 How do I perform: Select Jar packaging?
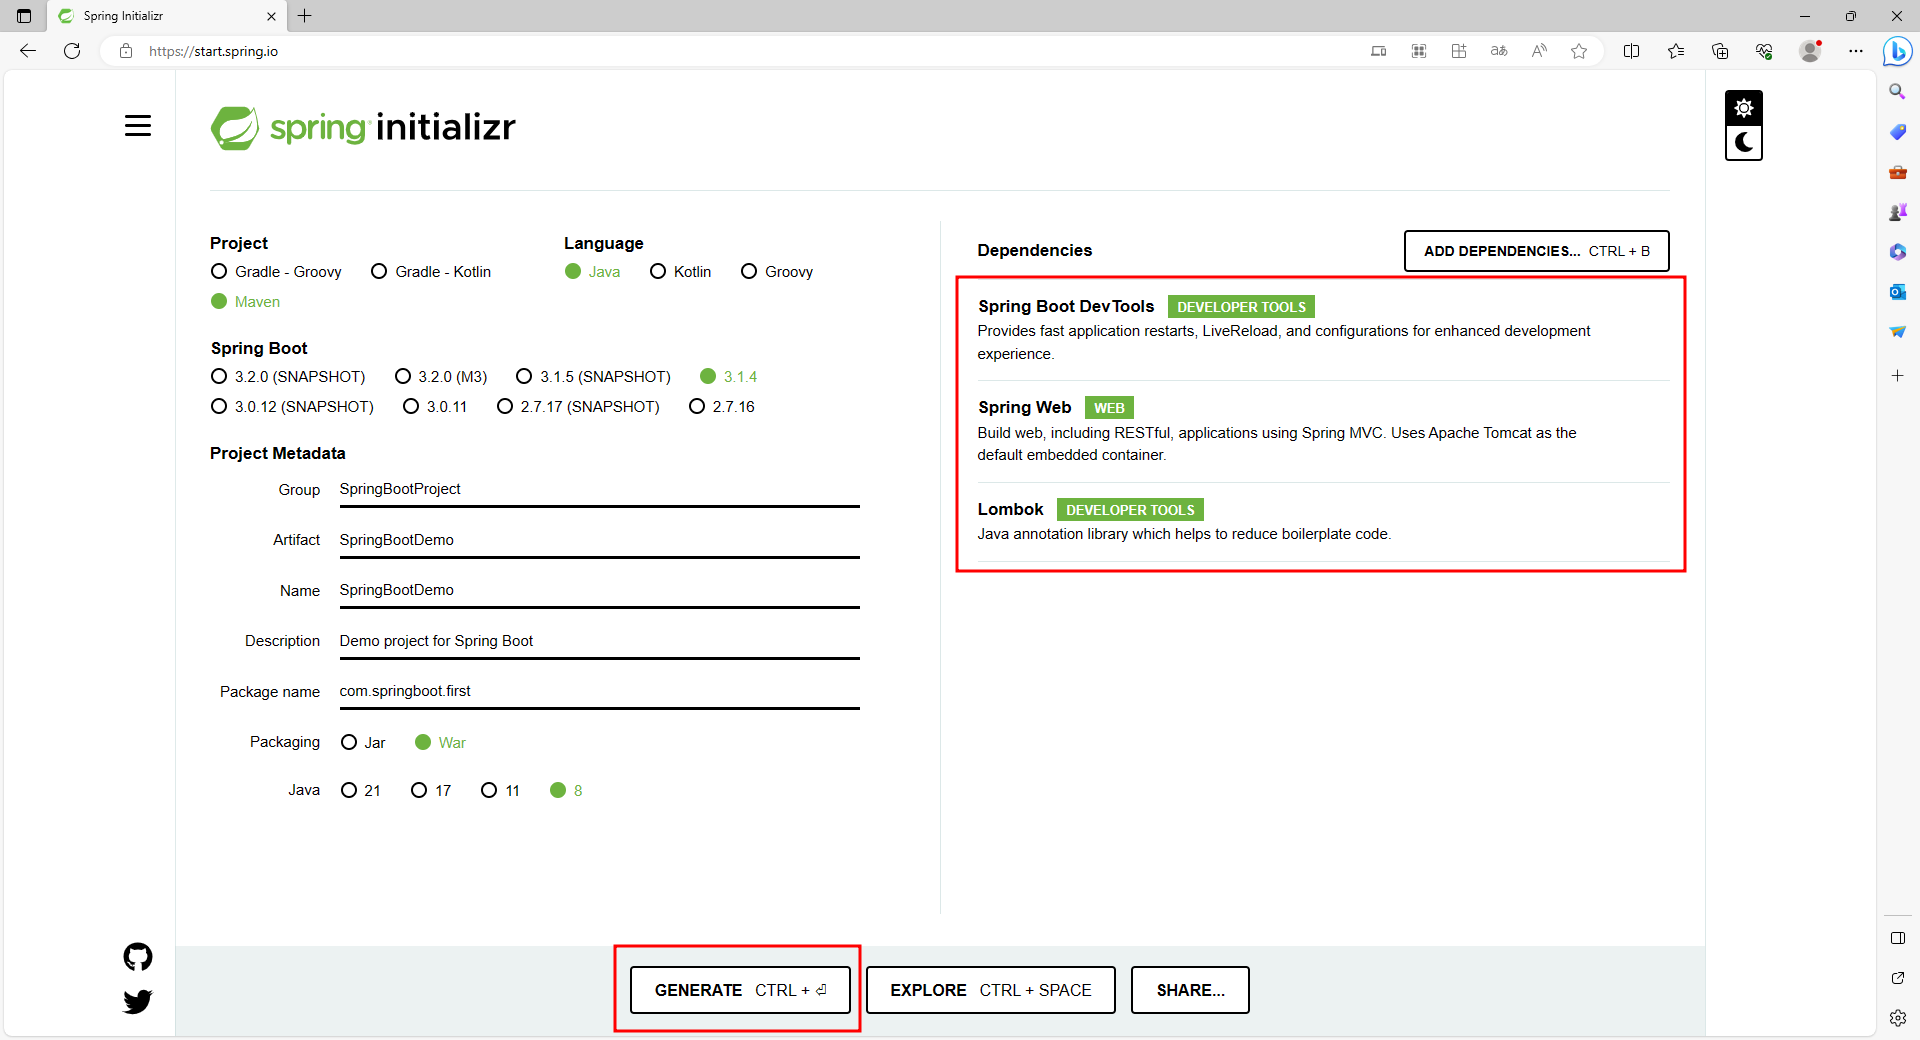coord(363,743)
